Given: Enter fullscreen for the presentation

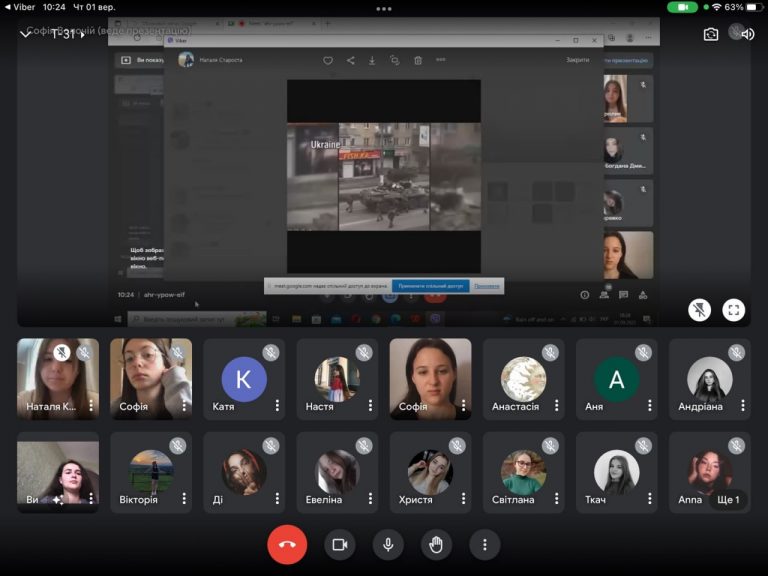Looking at the screenshot, I should click(733, 310).
